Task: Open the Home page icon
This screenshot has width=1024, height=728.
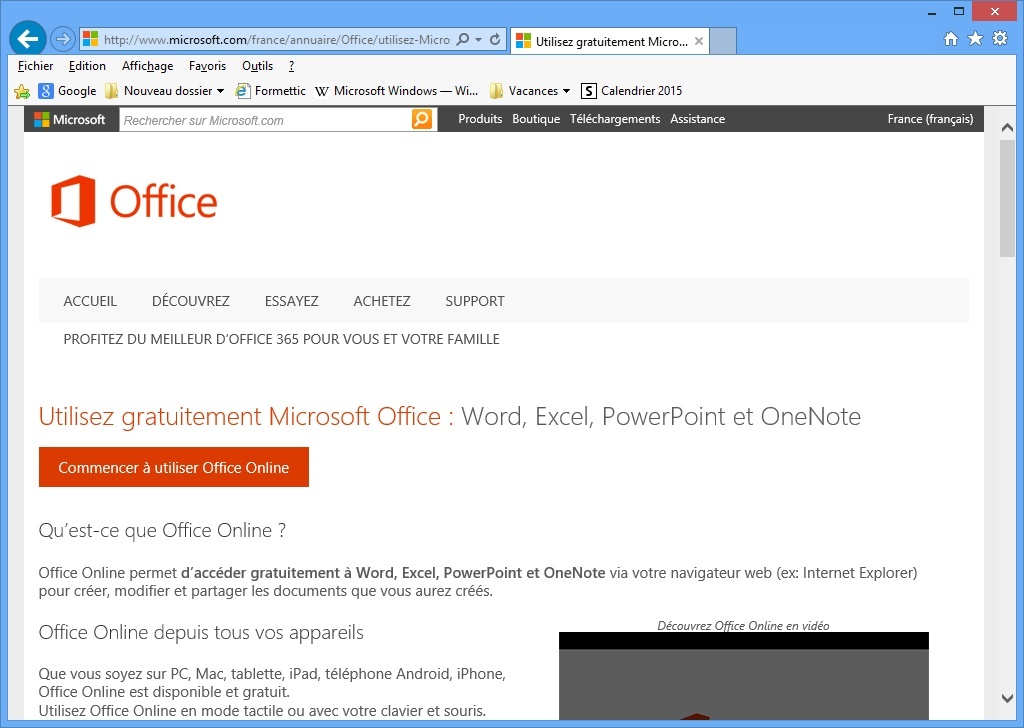Action: [951, 39]
